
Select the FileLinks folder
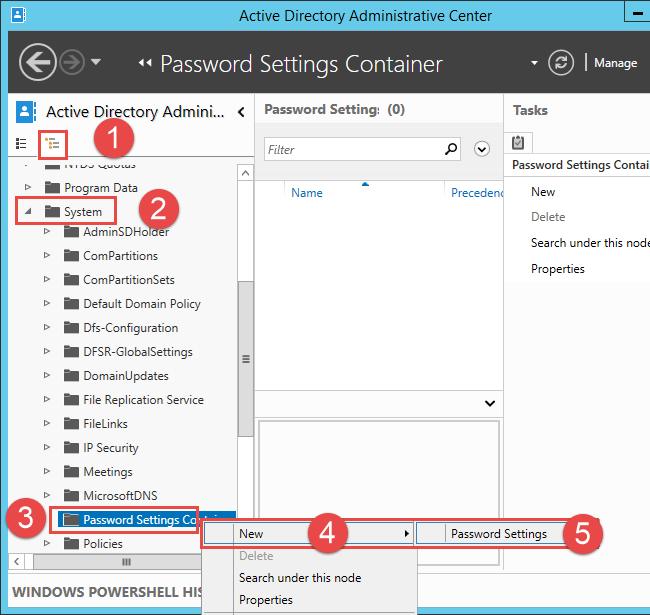coord(95,424)
